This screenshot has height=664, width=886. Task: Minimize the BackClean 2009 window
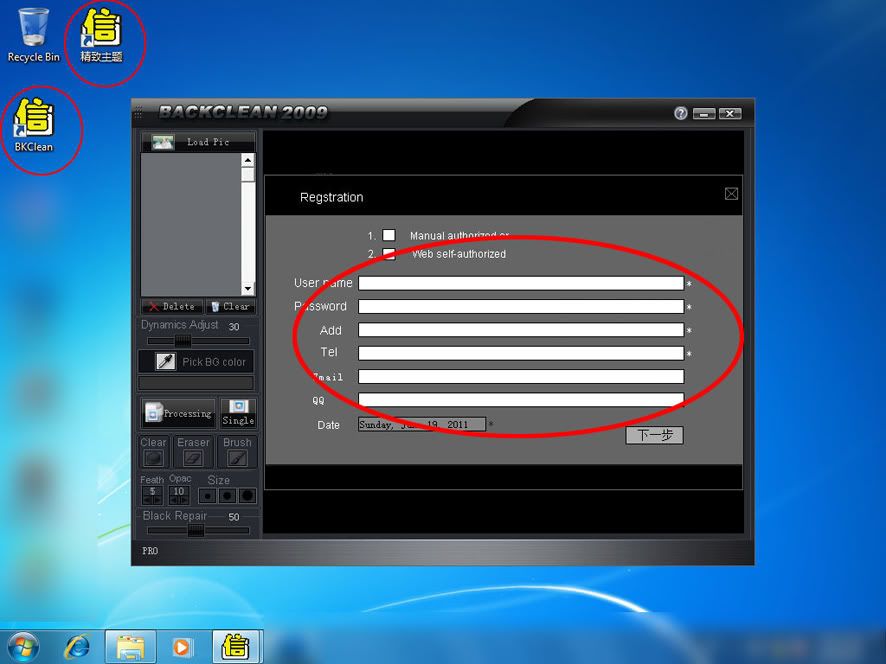[x=704, y=114]
